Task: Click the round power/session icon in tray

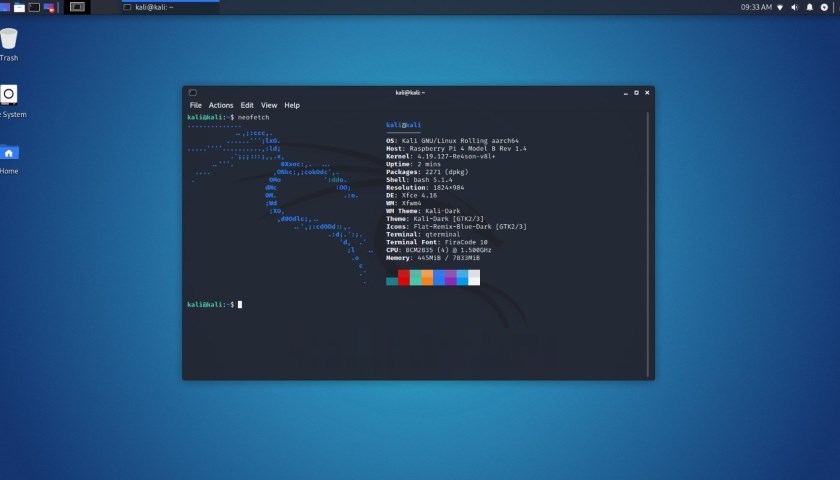Action: pyautogui.click(x=824, y=8)
